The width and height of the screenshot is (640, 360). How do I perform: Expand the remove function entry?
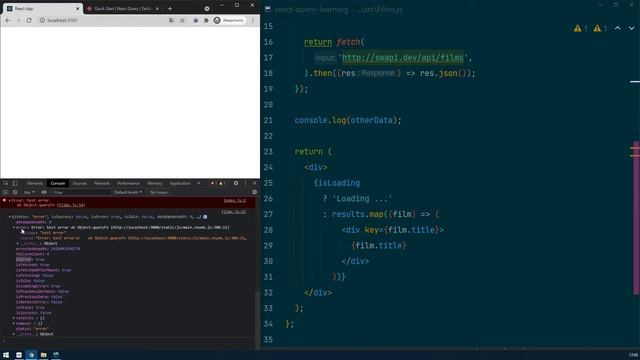[x=14, y=323]
